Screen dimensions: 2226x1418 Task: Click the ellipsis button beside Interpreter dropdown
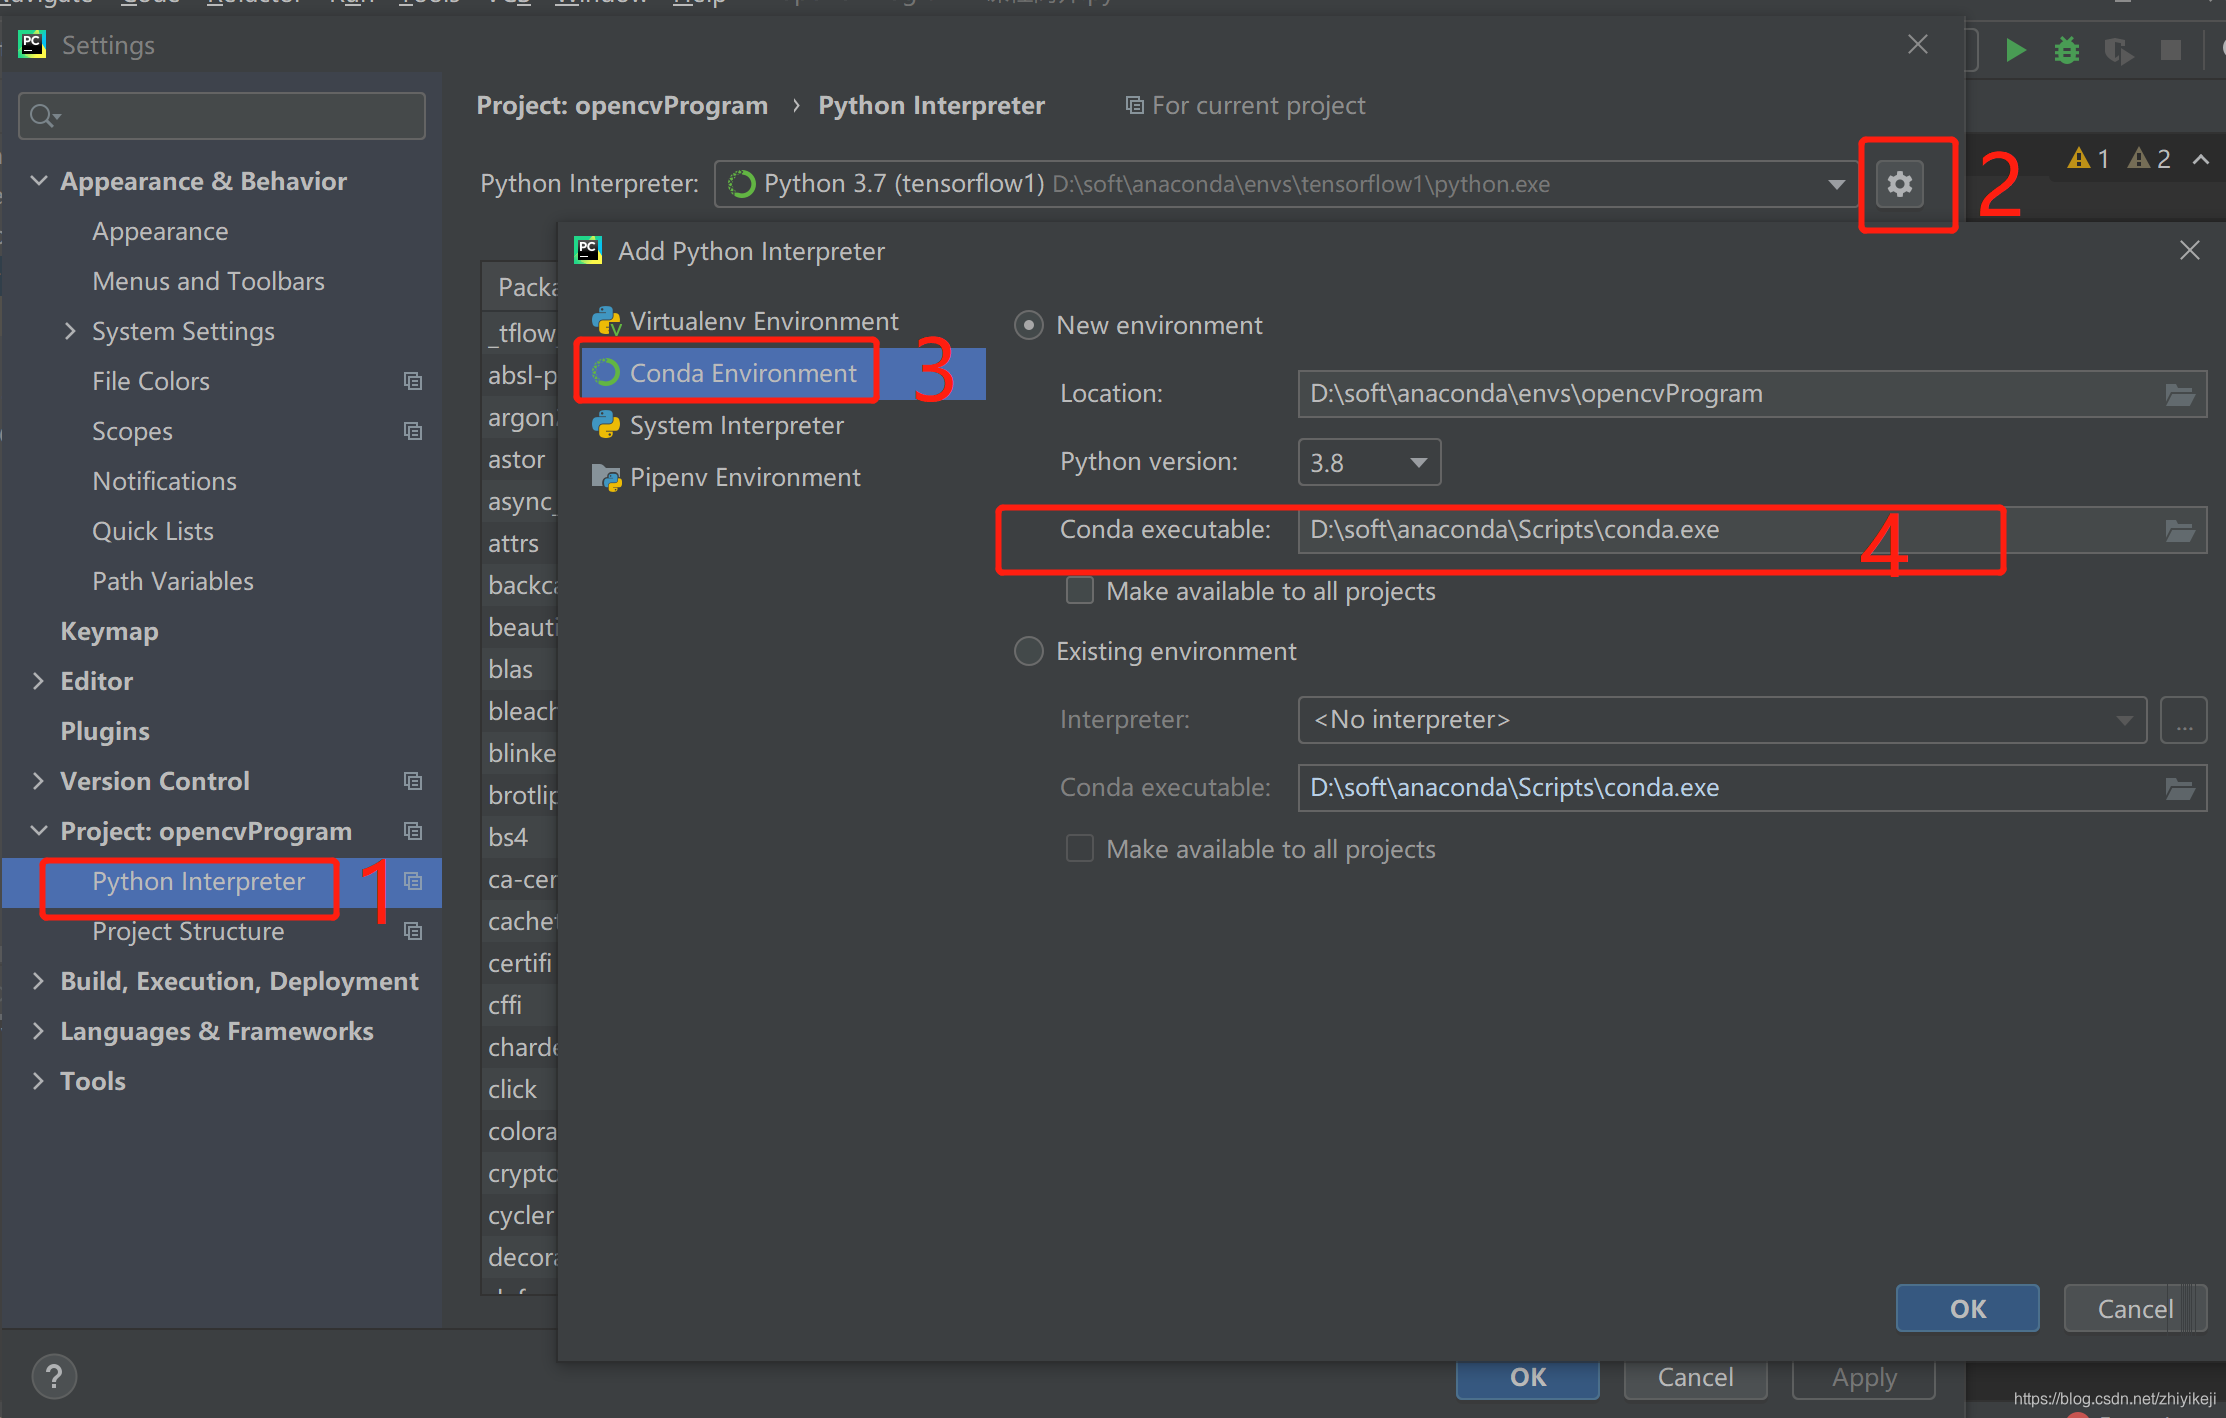click(2183, 720)
